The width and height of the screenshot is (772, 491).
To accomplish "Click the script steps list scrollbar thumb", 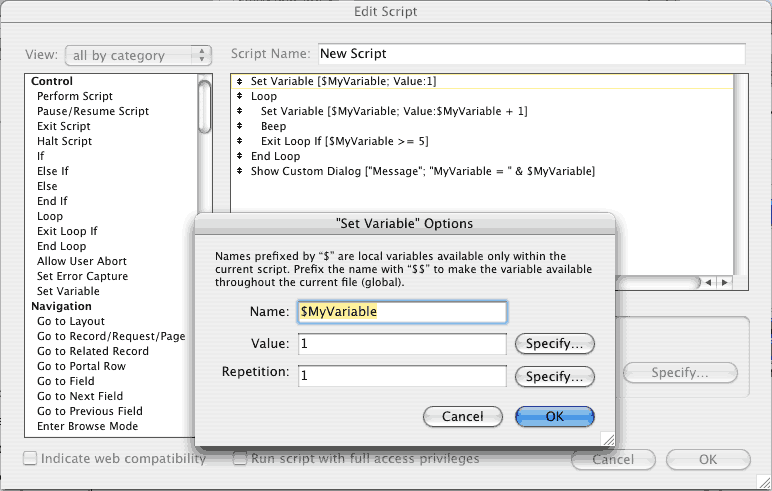I will tap(204, 106).
